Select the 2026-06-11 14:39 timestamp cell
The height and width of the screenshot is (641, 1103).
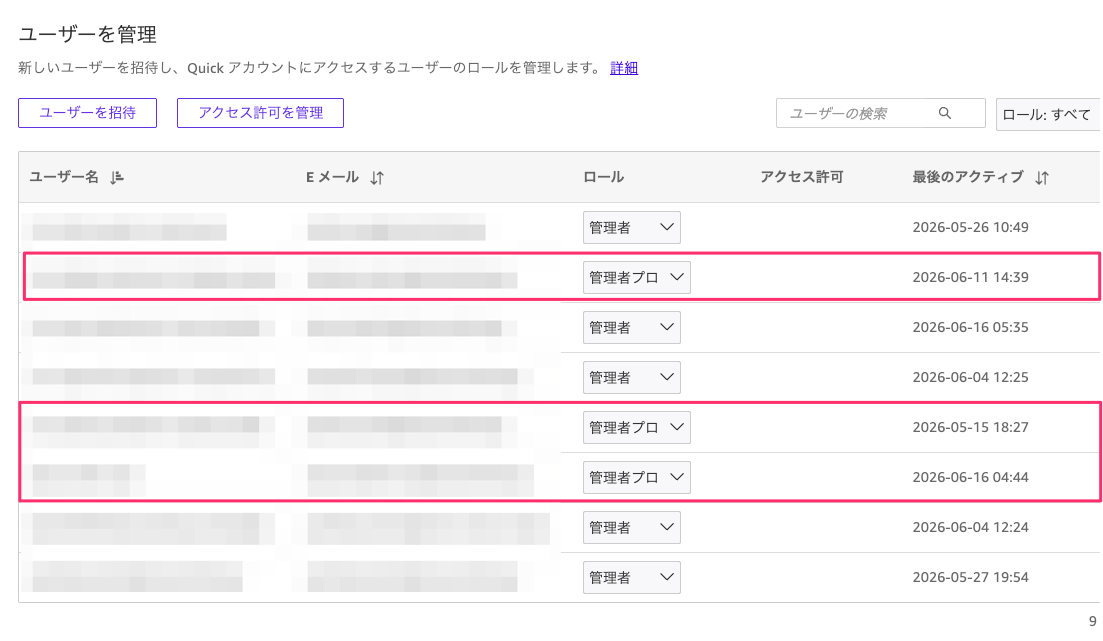971,277
